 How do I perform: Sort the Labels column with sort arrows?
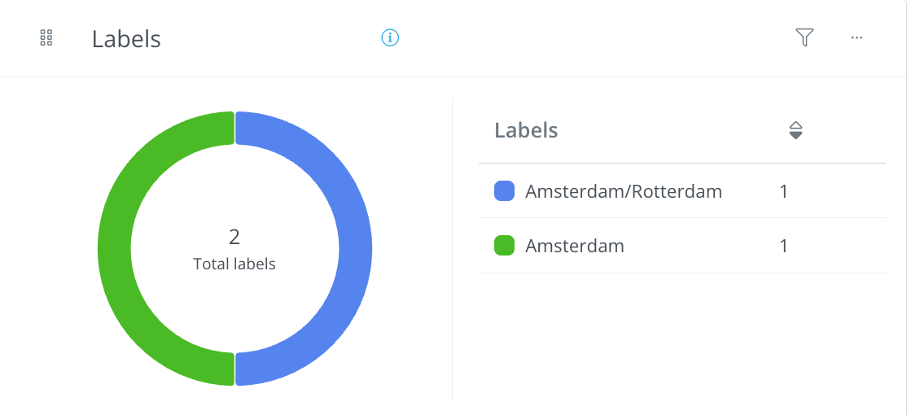tap(796, 130)
